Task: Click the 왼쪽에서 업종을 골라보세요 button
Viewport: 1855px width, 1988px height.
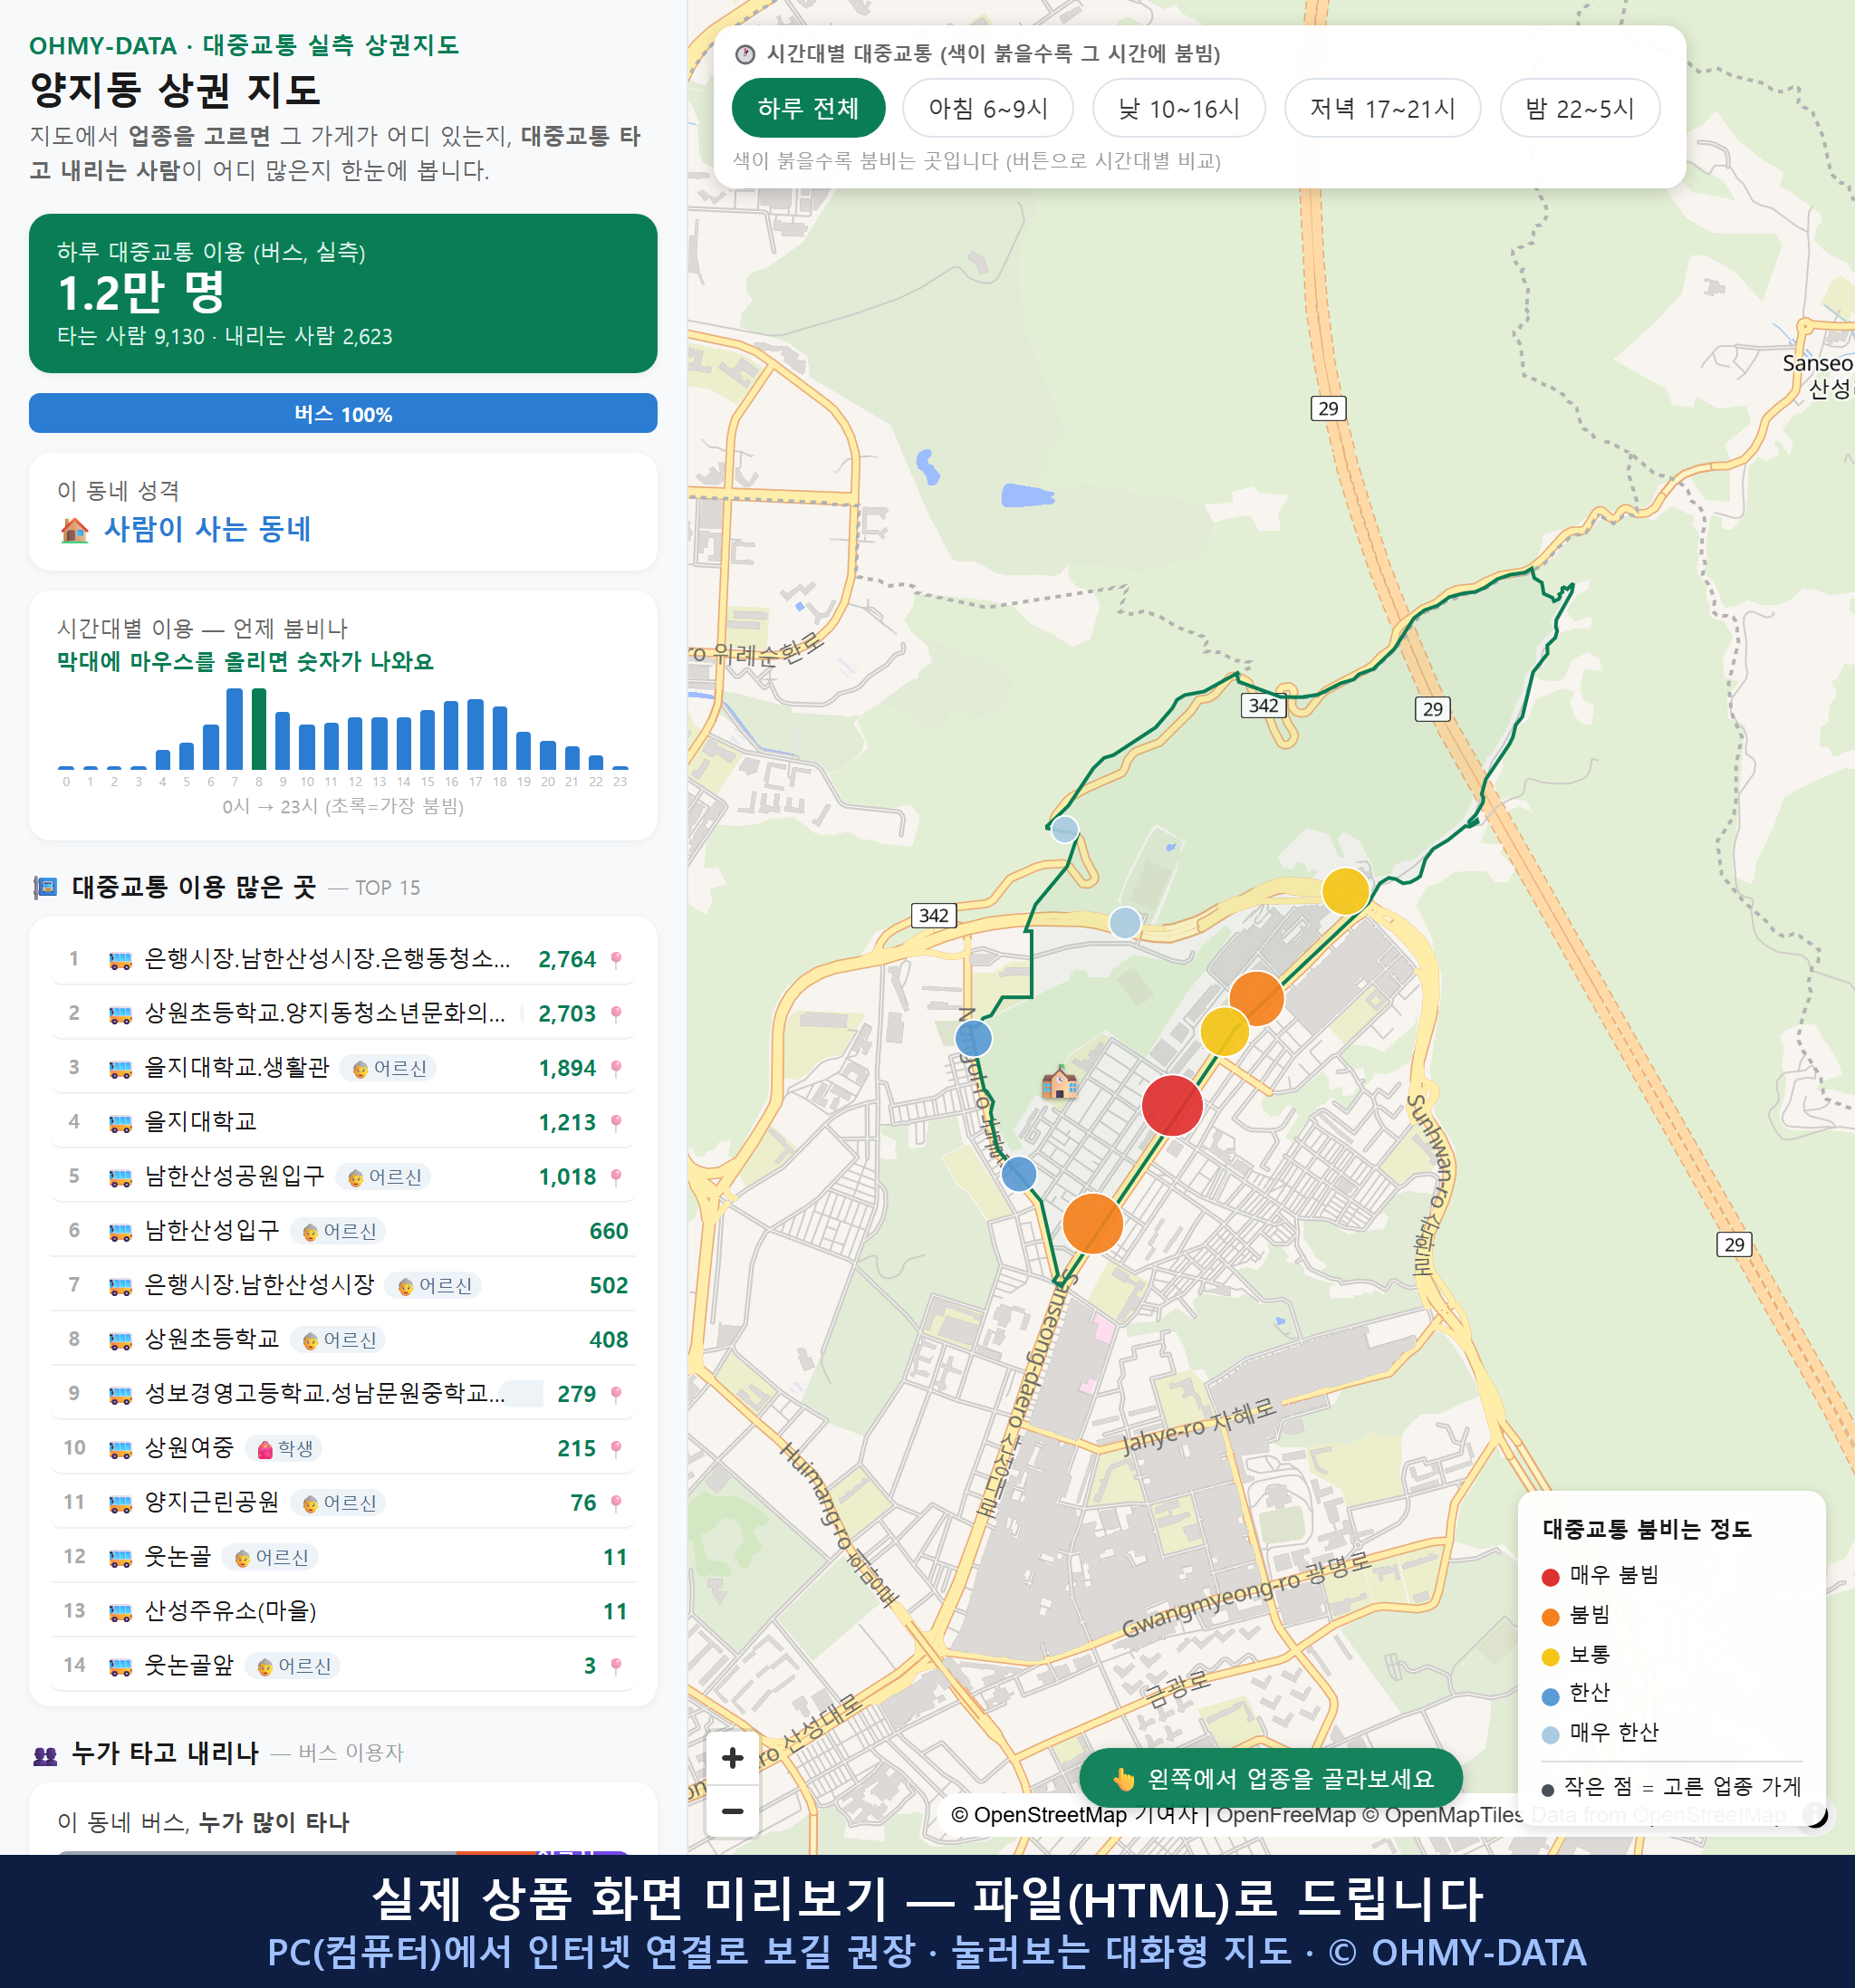Action: point(1270,1778)
